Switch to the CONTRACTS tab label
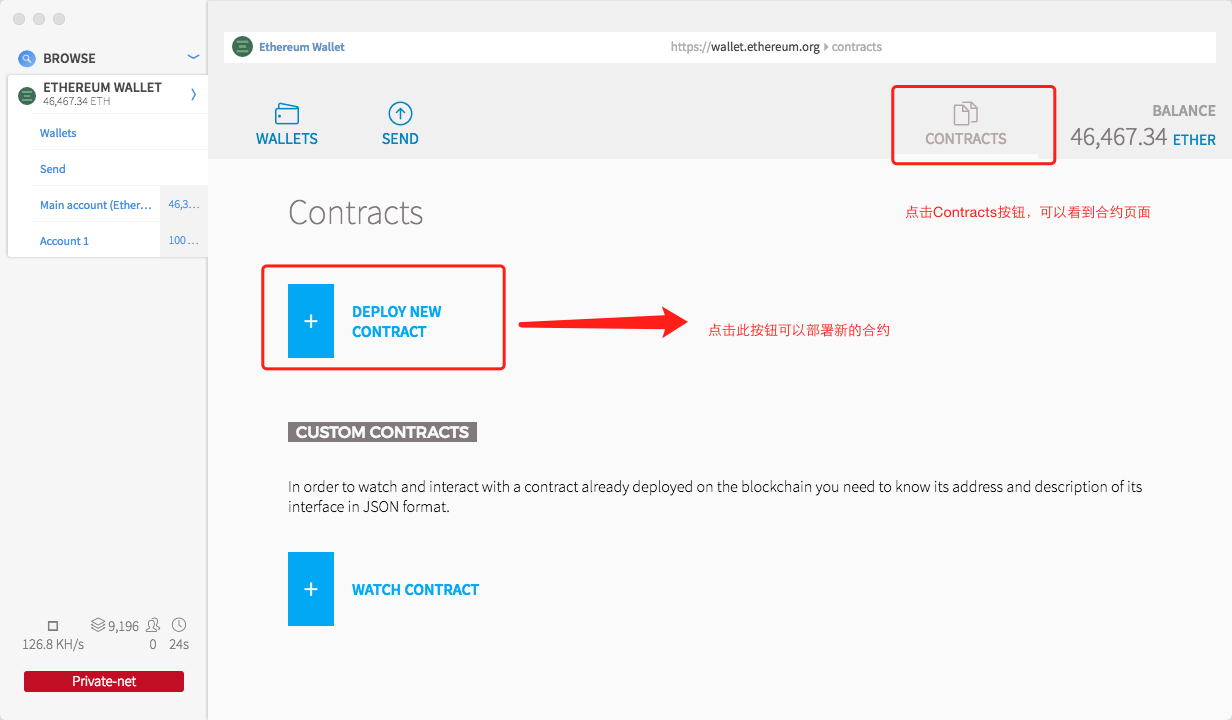 point(966,139)
